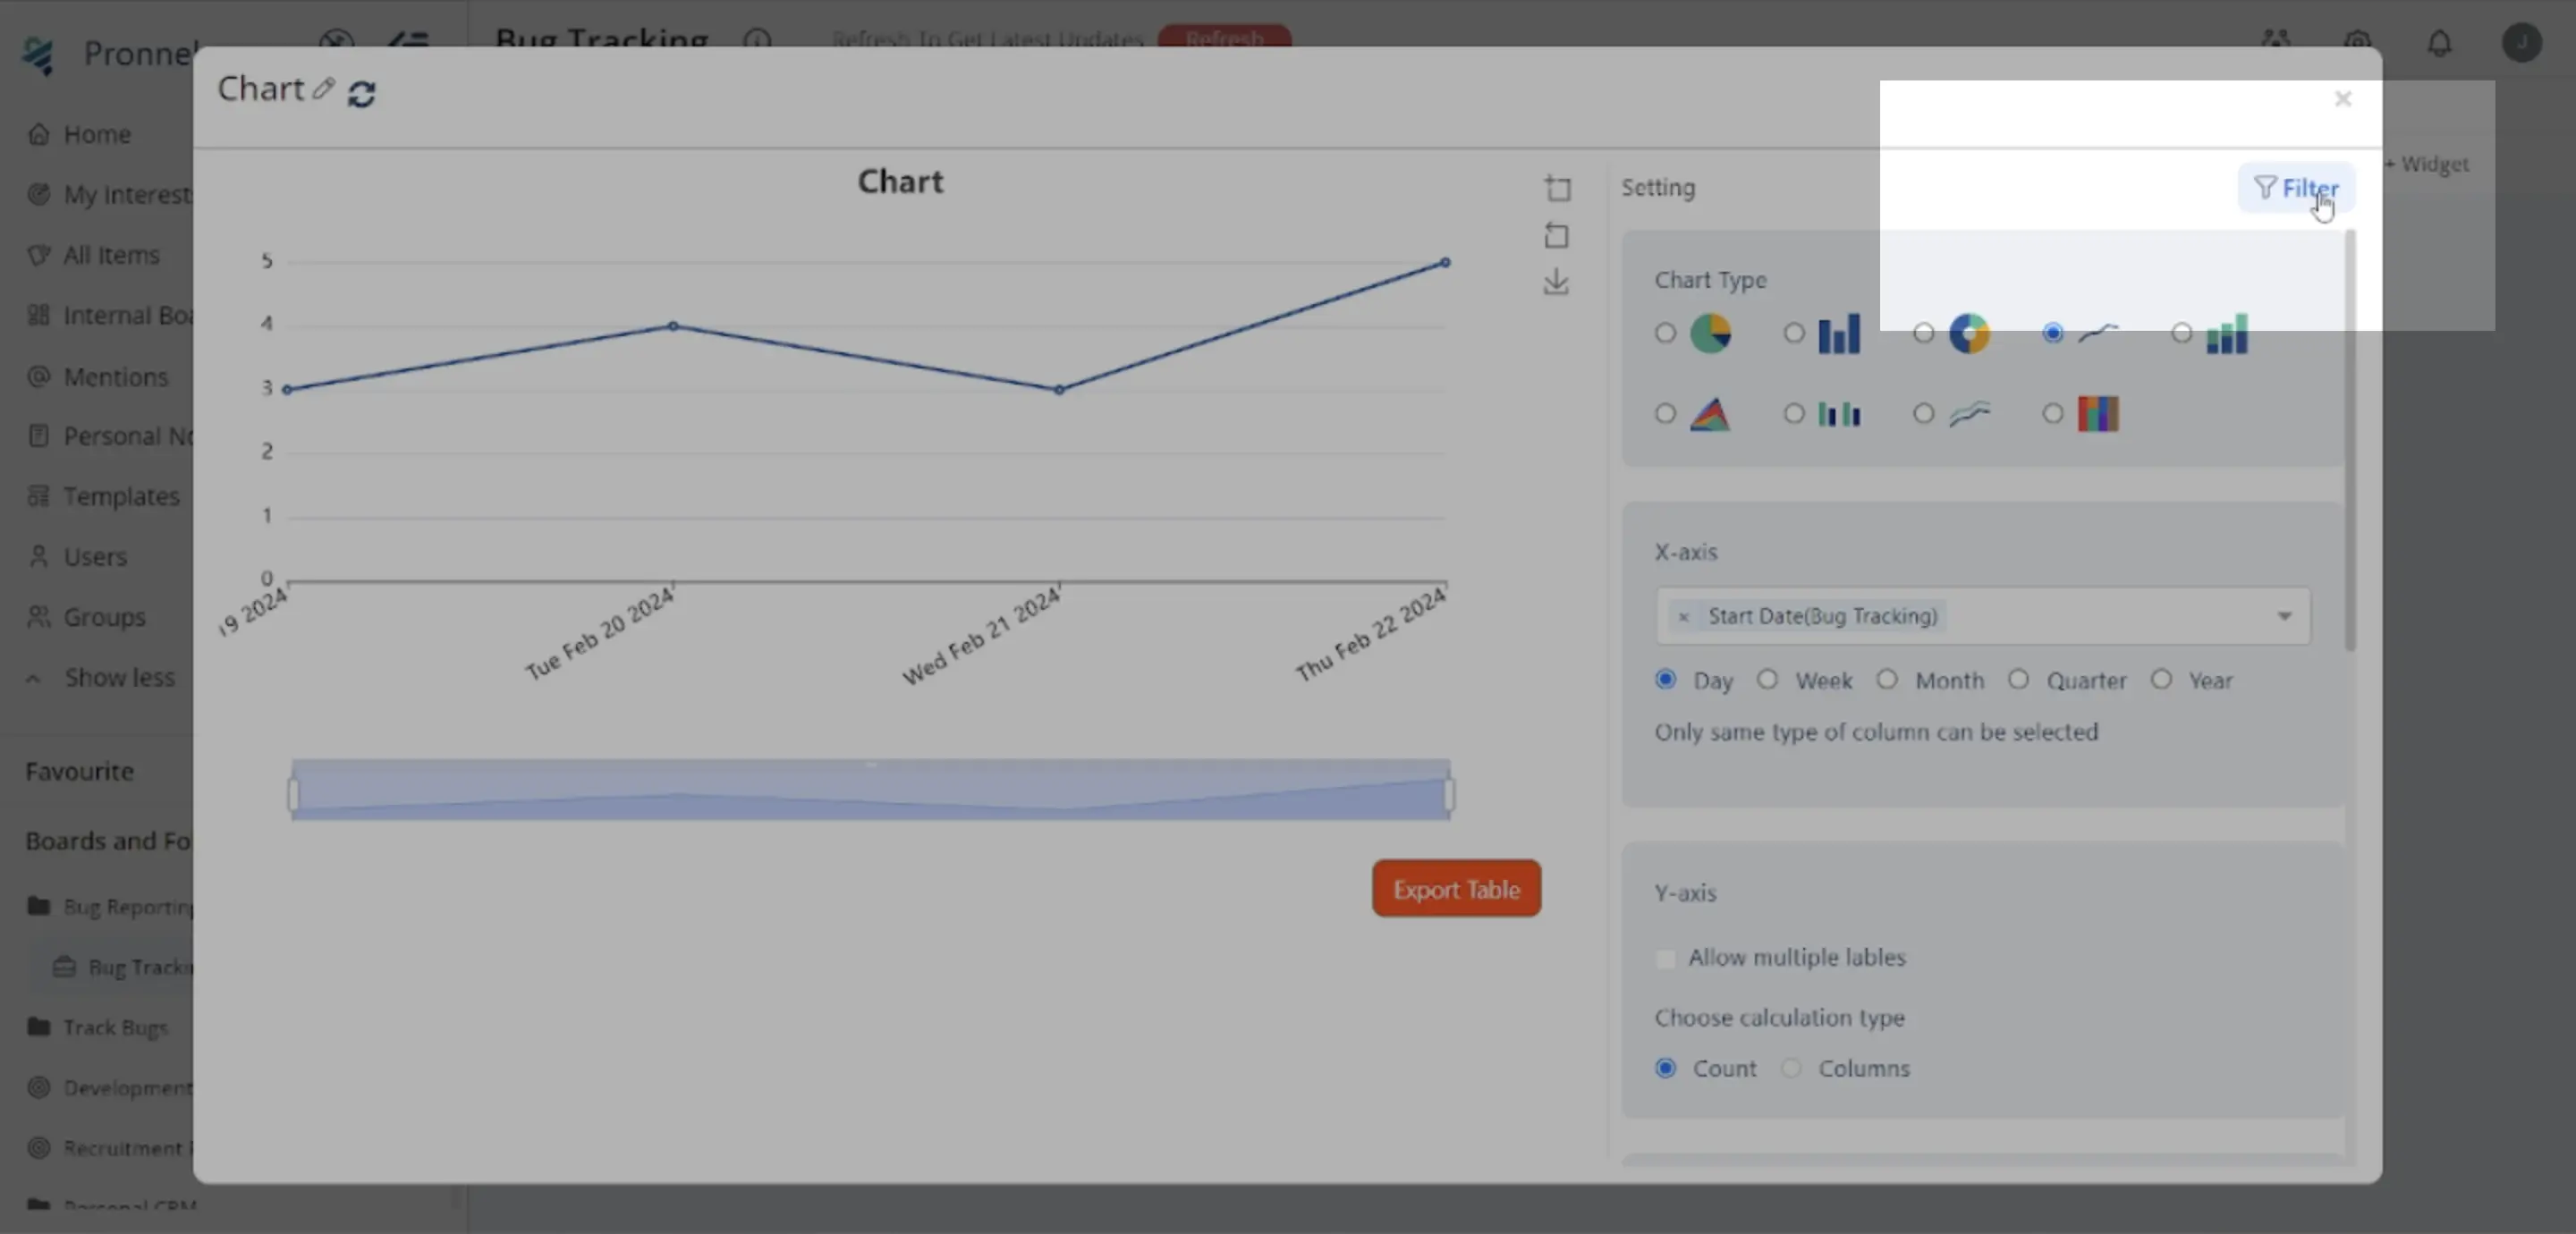Open the Filter option in Setting panel
The height and width of the screenshot is (1234, 2576).
click(x=2296, y=188)
